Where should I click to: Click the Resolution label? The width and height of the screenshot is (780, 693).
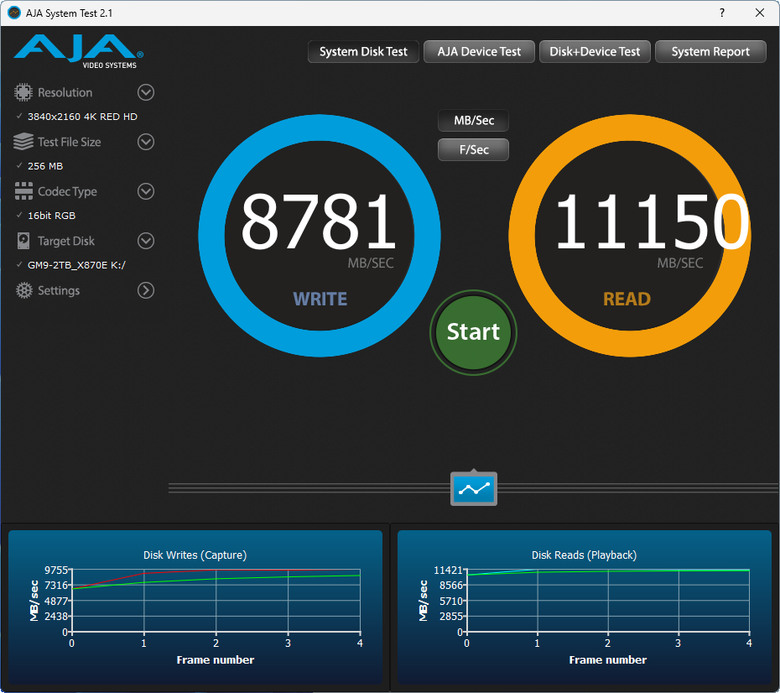point(65,93)
